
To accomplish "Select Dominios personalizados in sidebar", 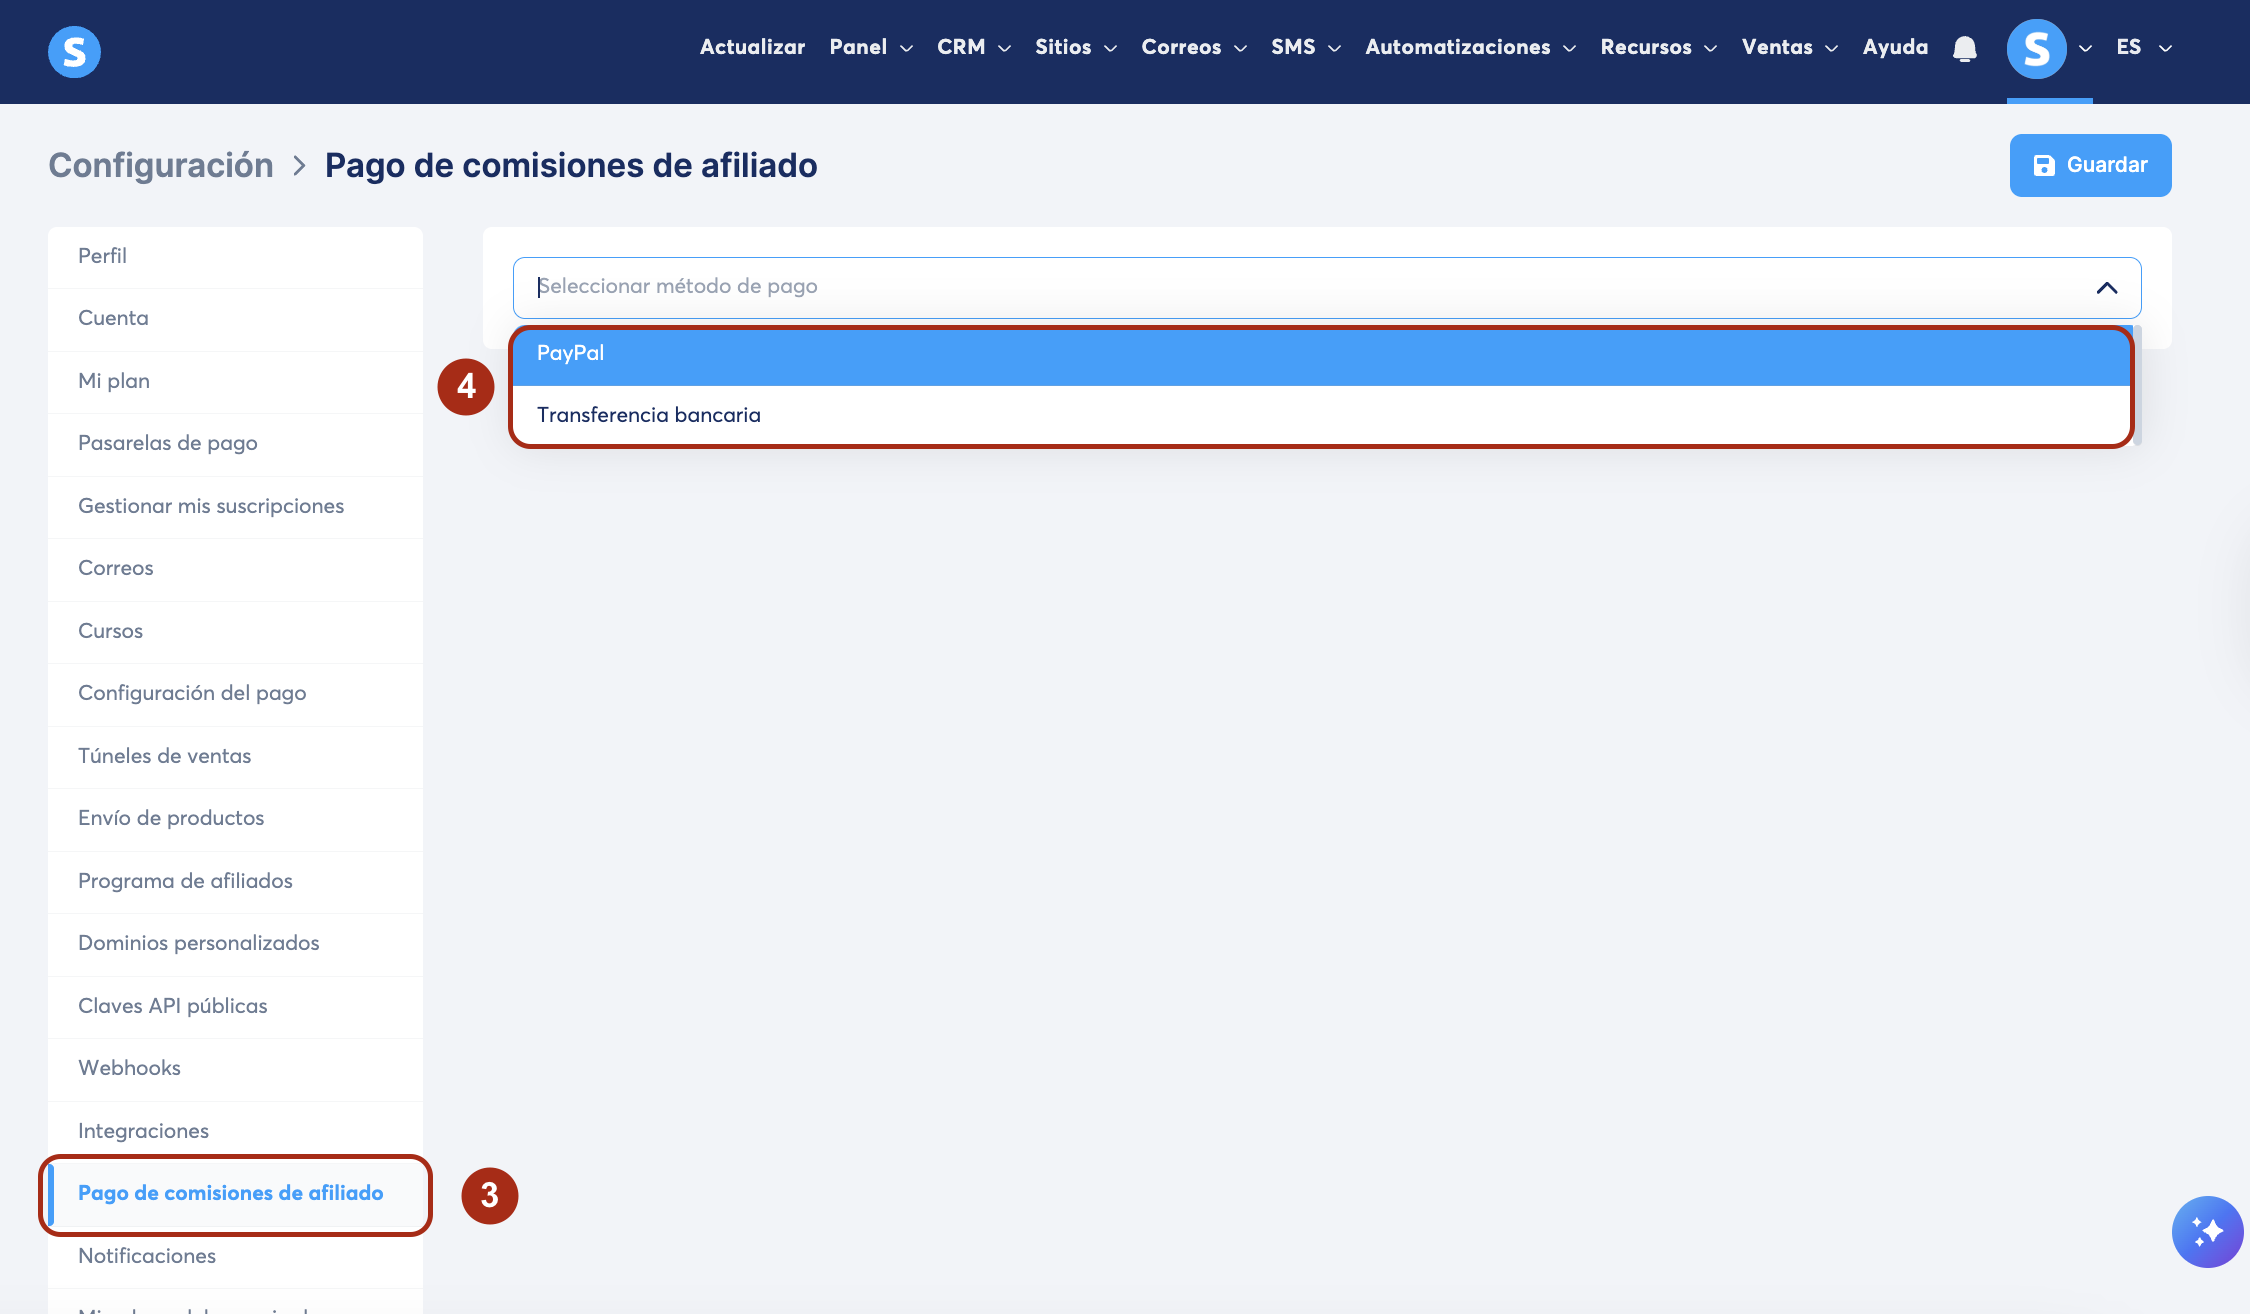I will 198,943.
